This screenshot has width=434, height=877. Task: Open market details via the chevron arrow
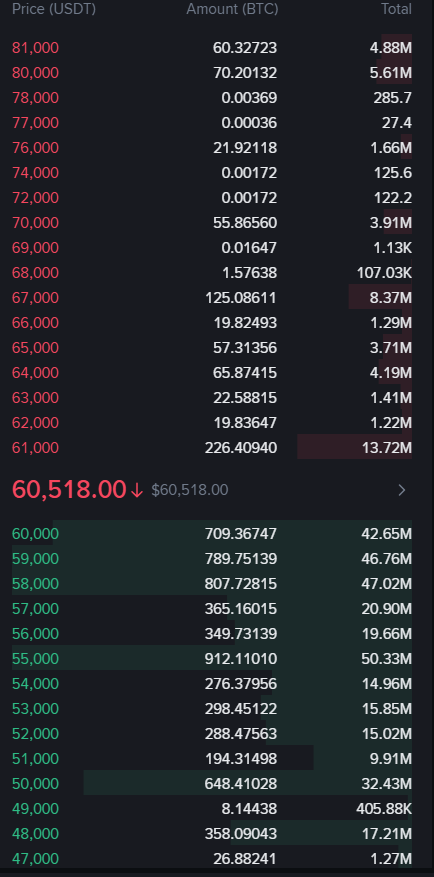pos(402,491)
